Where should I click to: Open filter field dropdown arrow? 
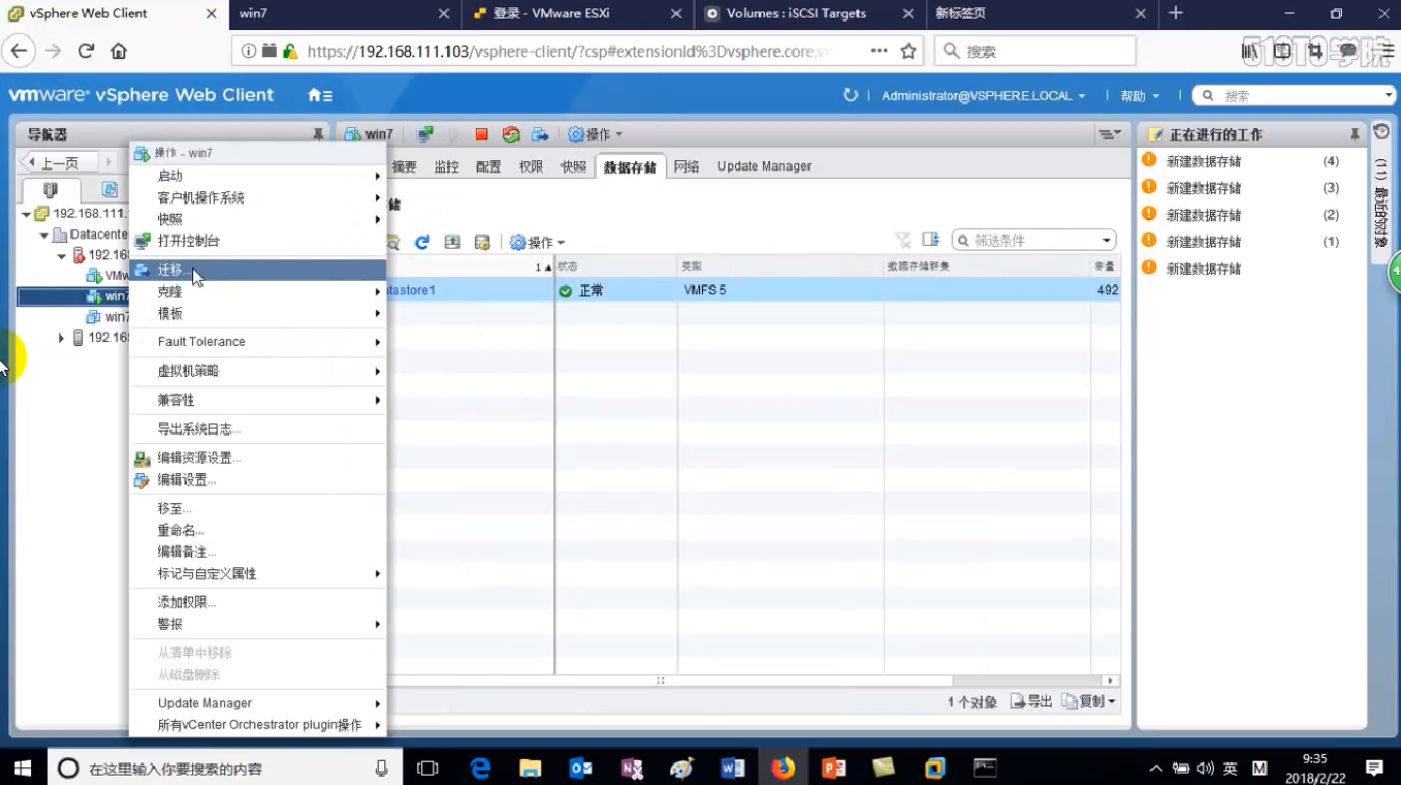(1107, 241)
